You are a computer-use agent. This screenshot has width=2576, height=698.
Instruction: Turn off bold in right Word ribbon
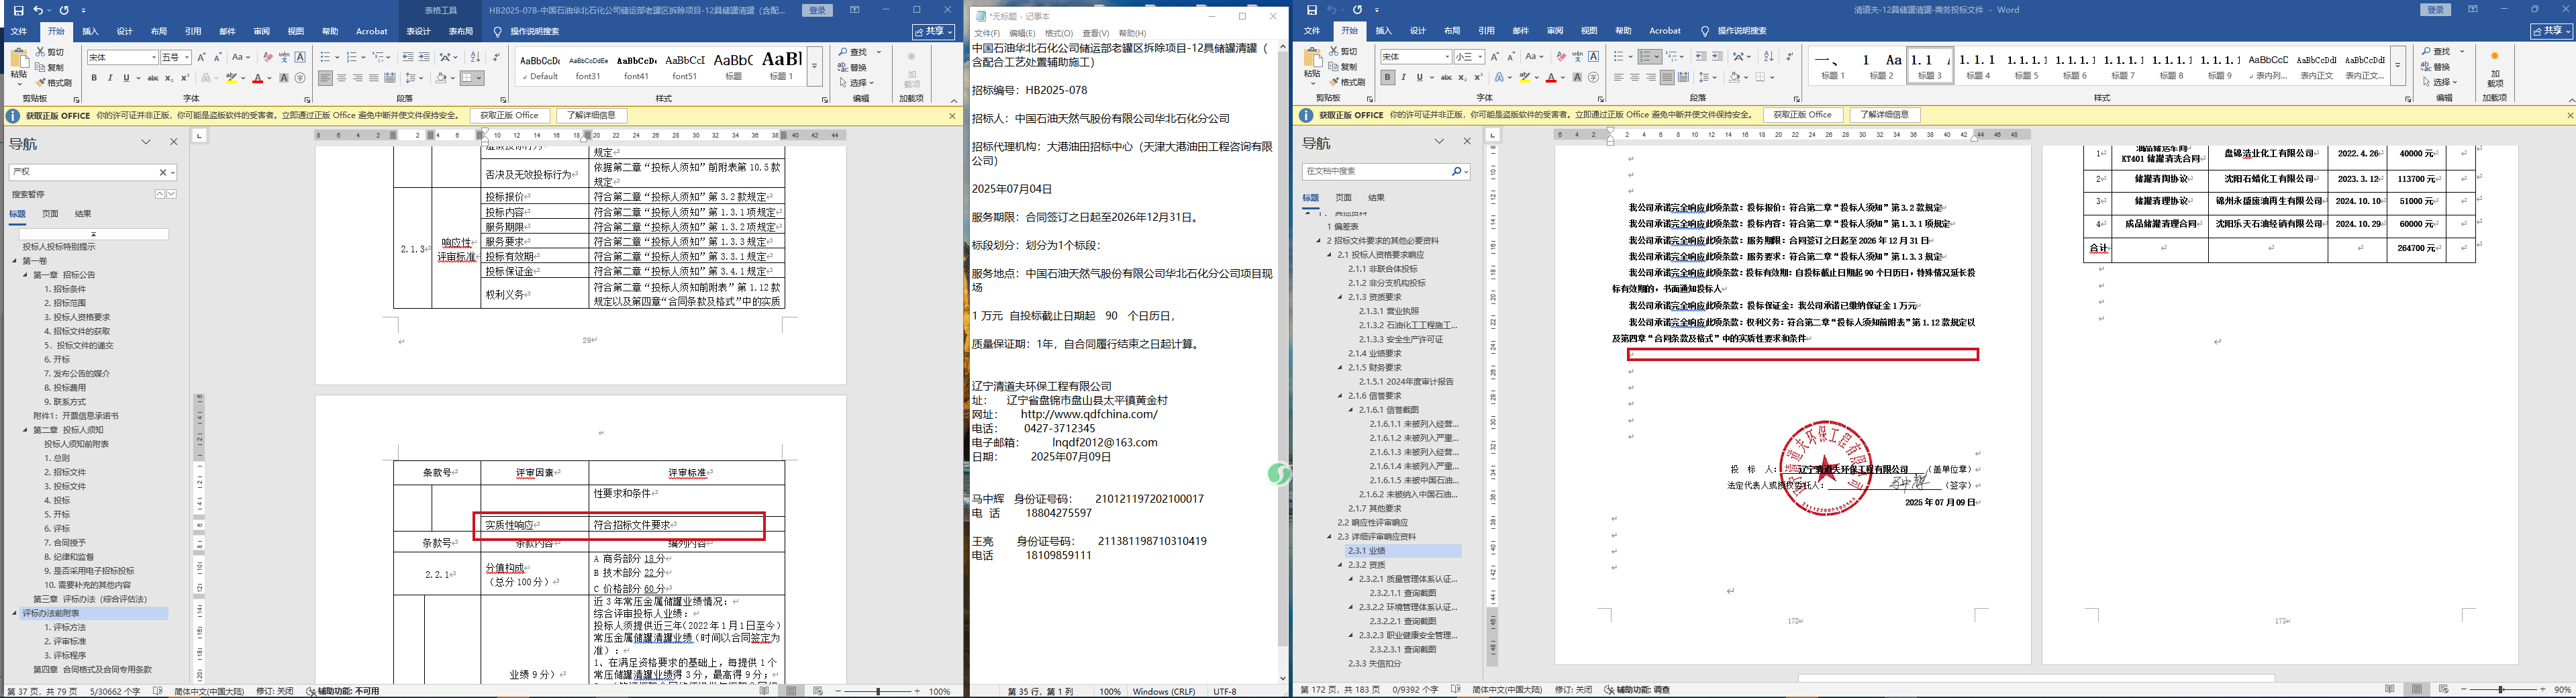click(x=1387, y=77)
